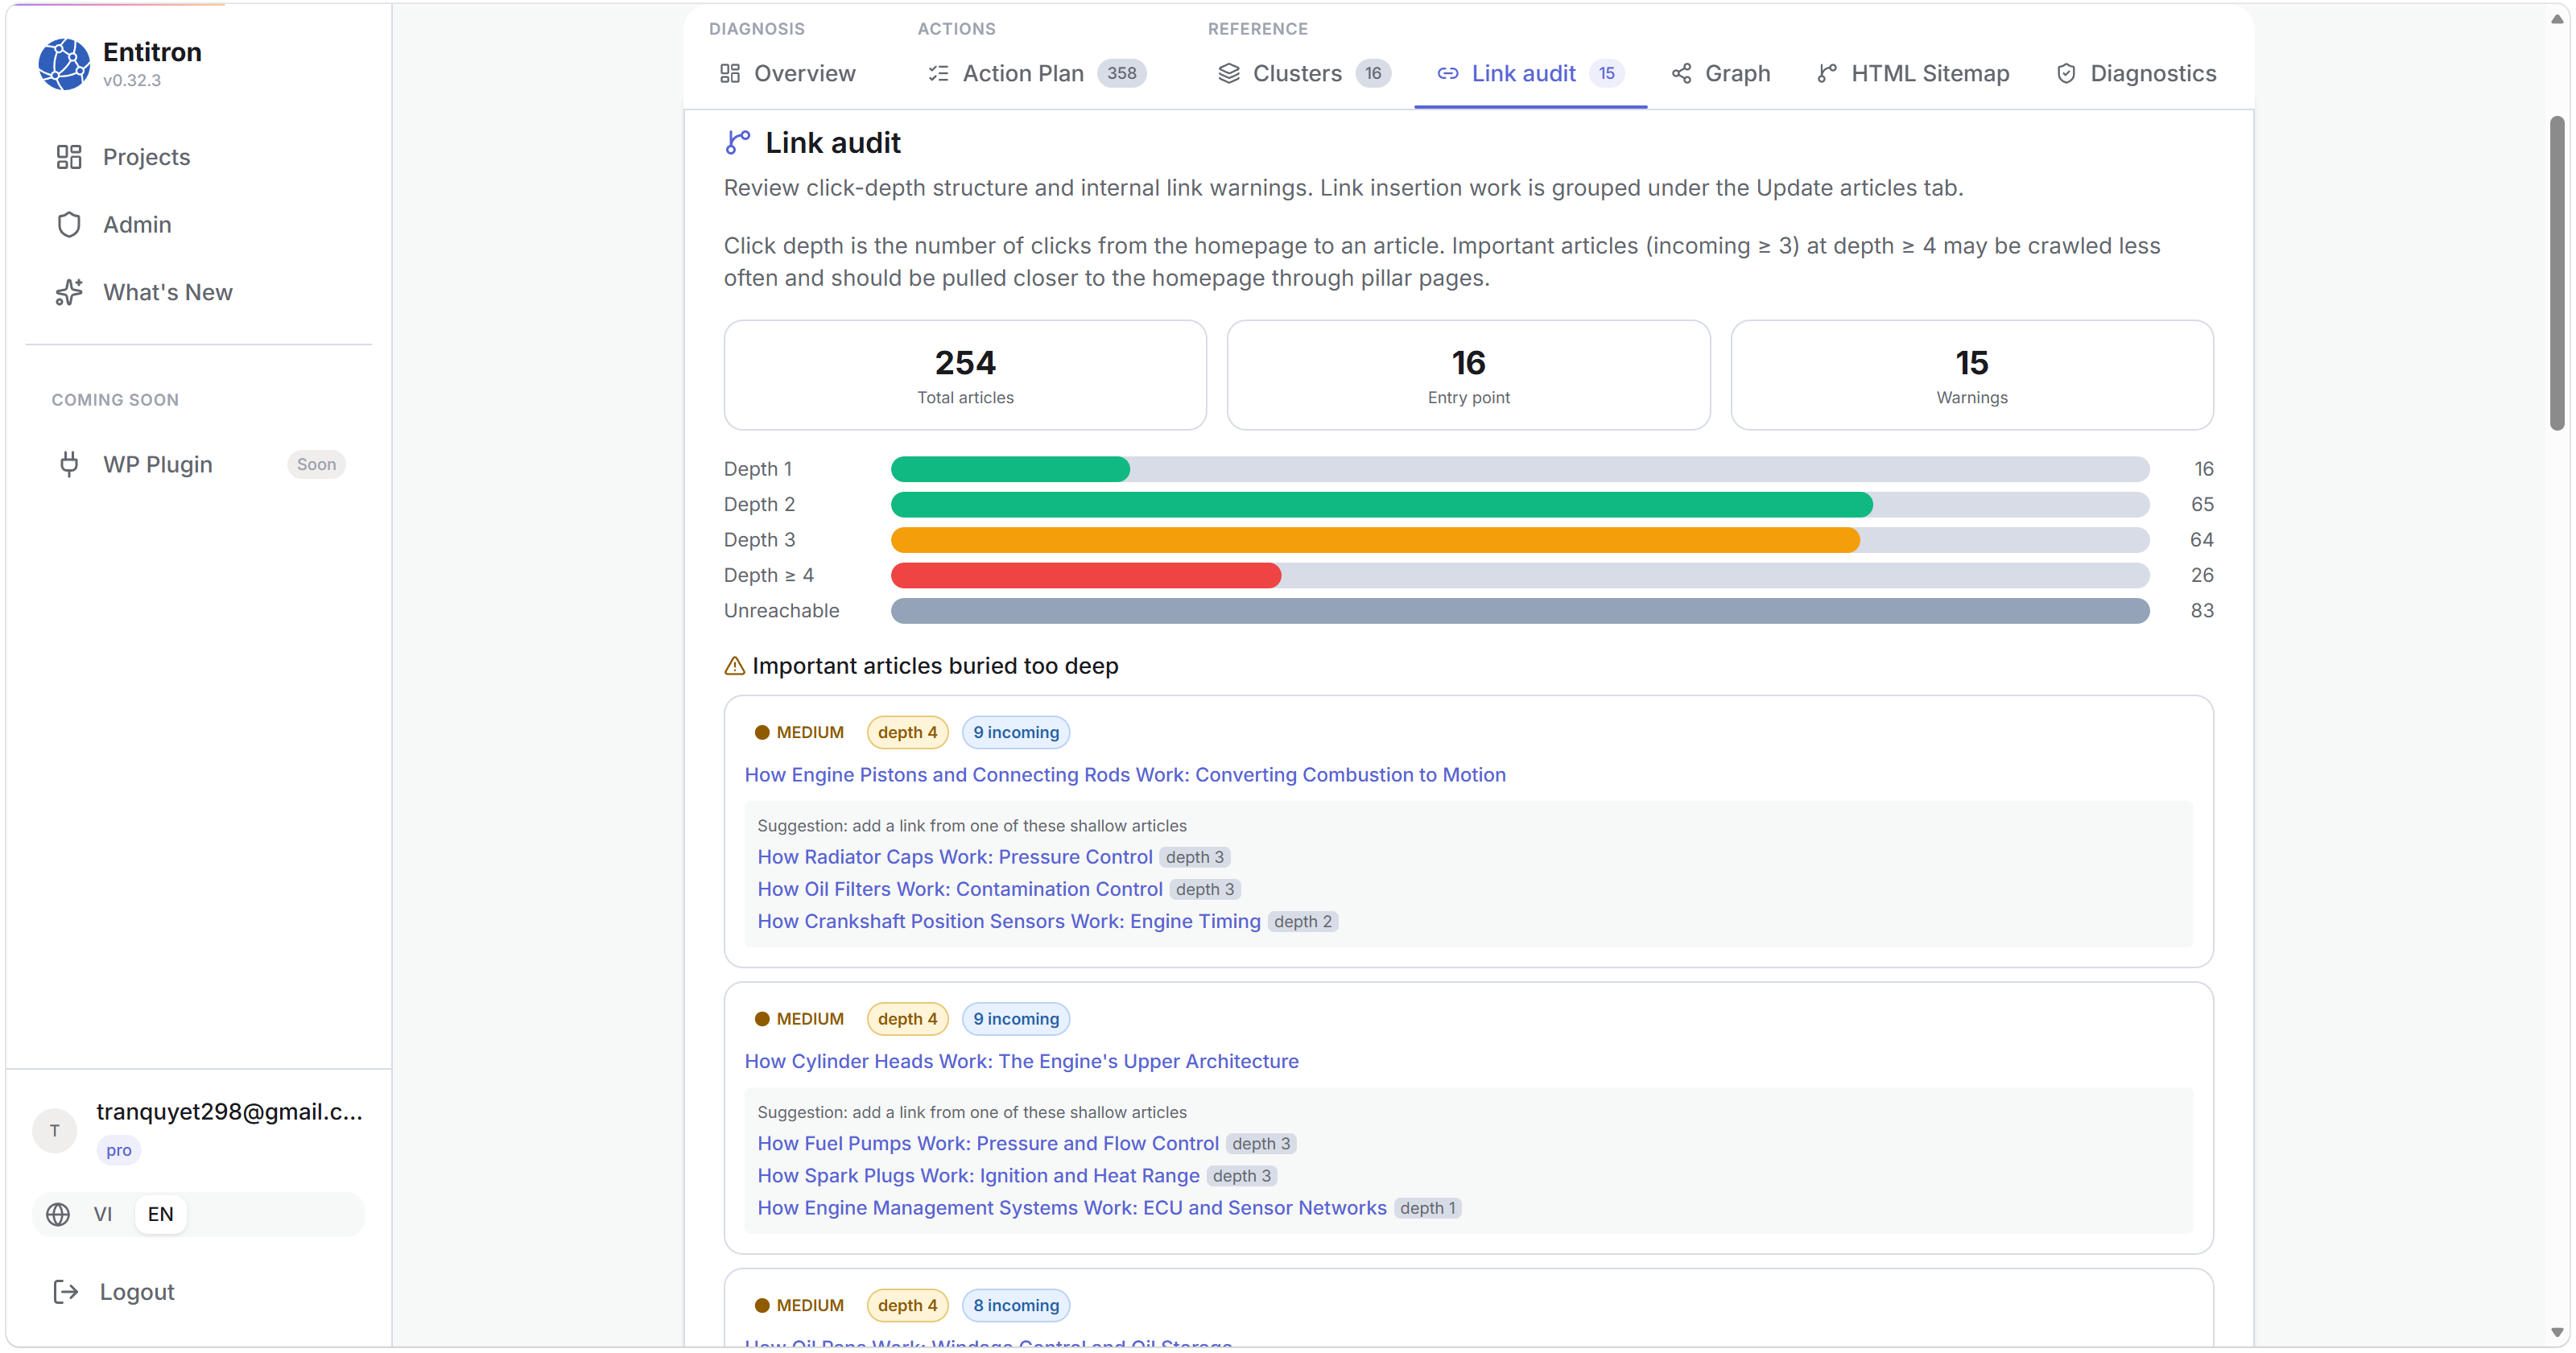
Task: Click the 358 badge on Action Plan
Action: pos(1122,73)
